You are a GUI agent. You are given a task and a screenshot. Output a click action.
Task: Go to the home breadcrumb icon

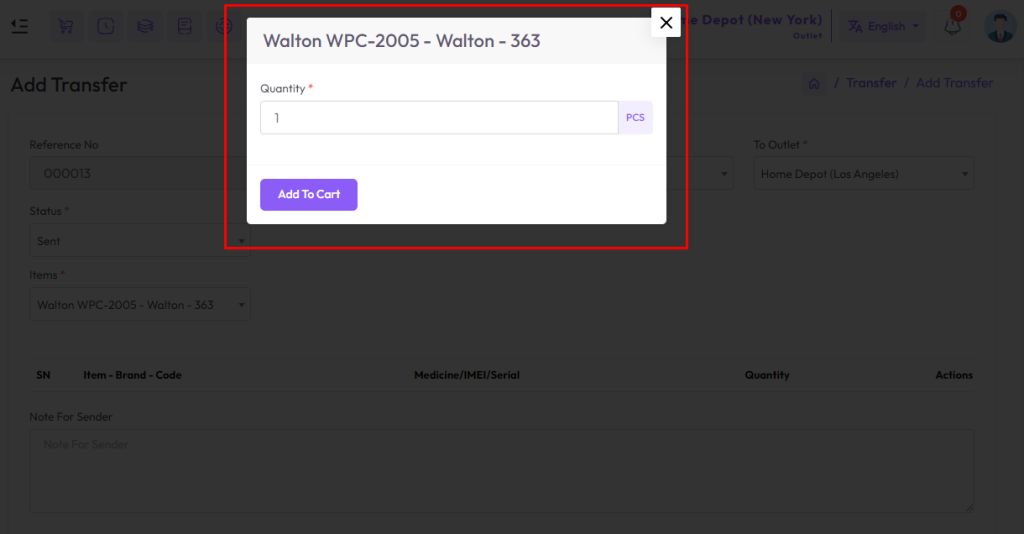[814, 84]
